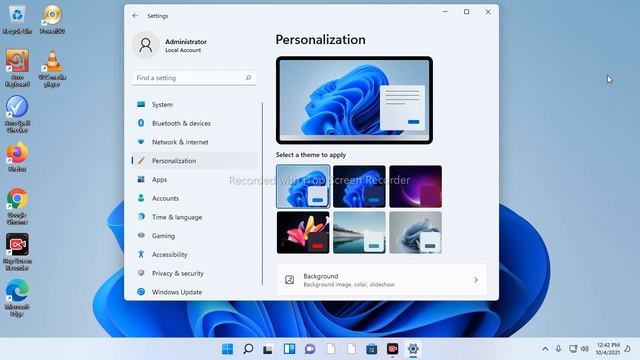Screen dimensions: 640x360
Task: Open the Administrator Local Account profile
Action: (170, 45)
